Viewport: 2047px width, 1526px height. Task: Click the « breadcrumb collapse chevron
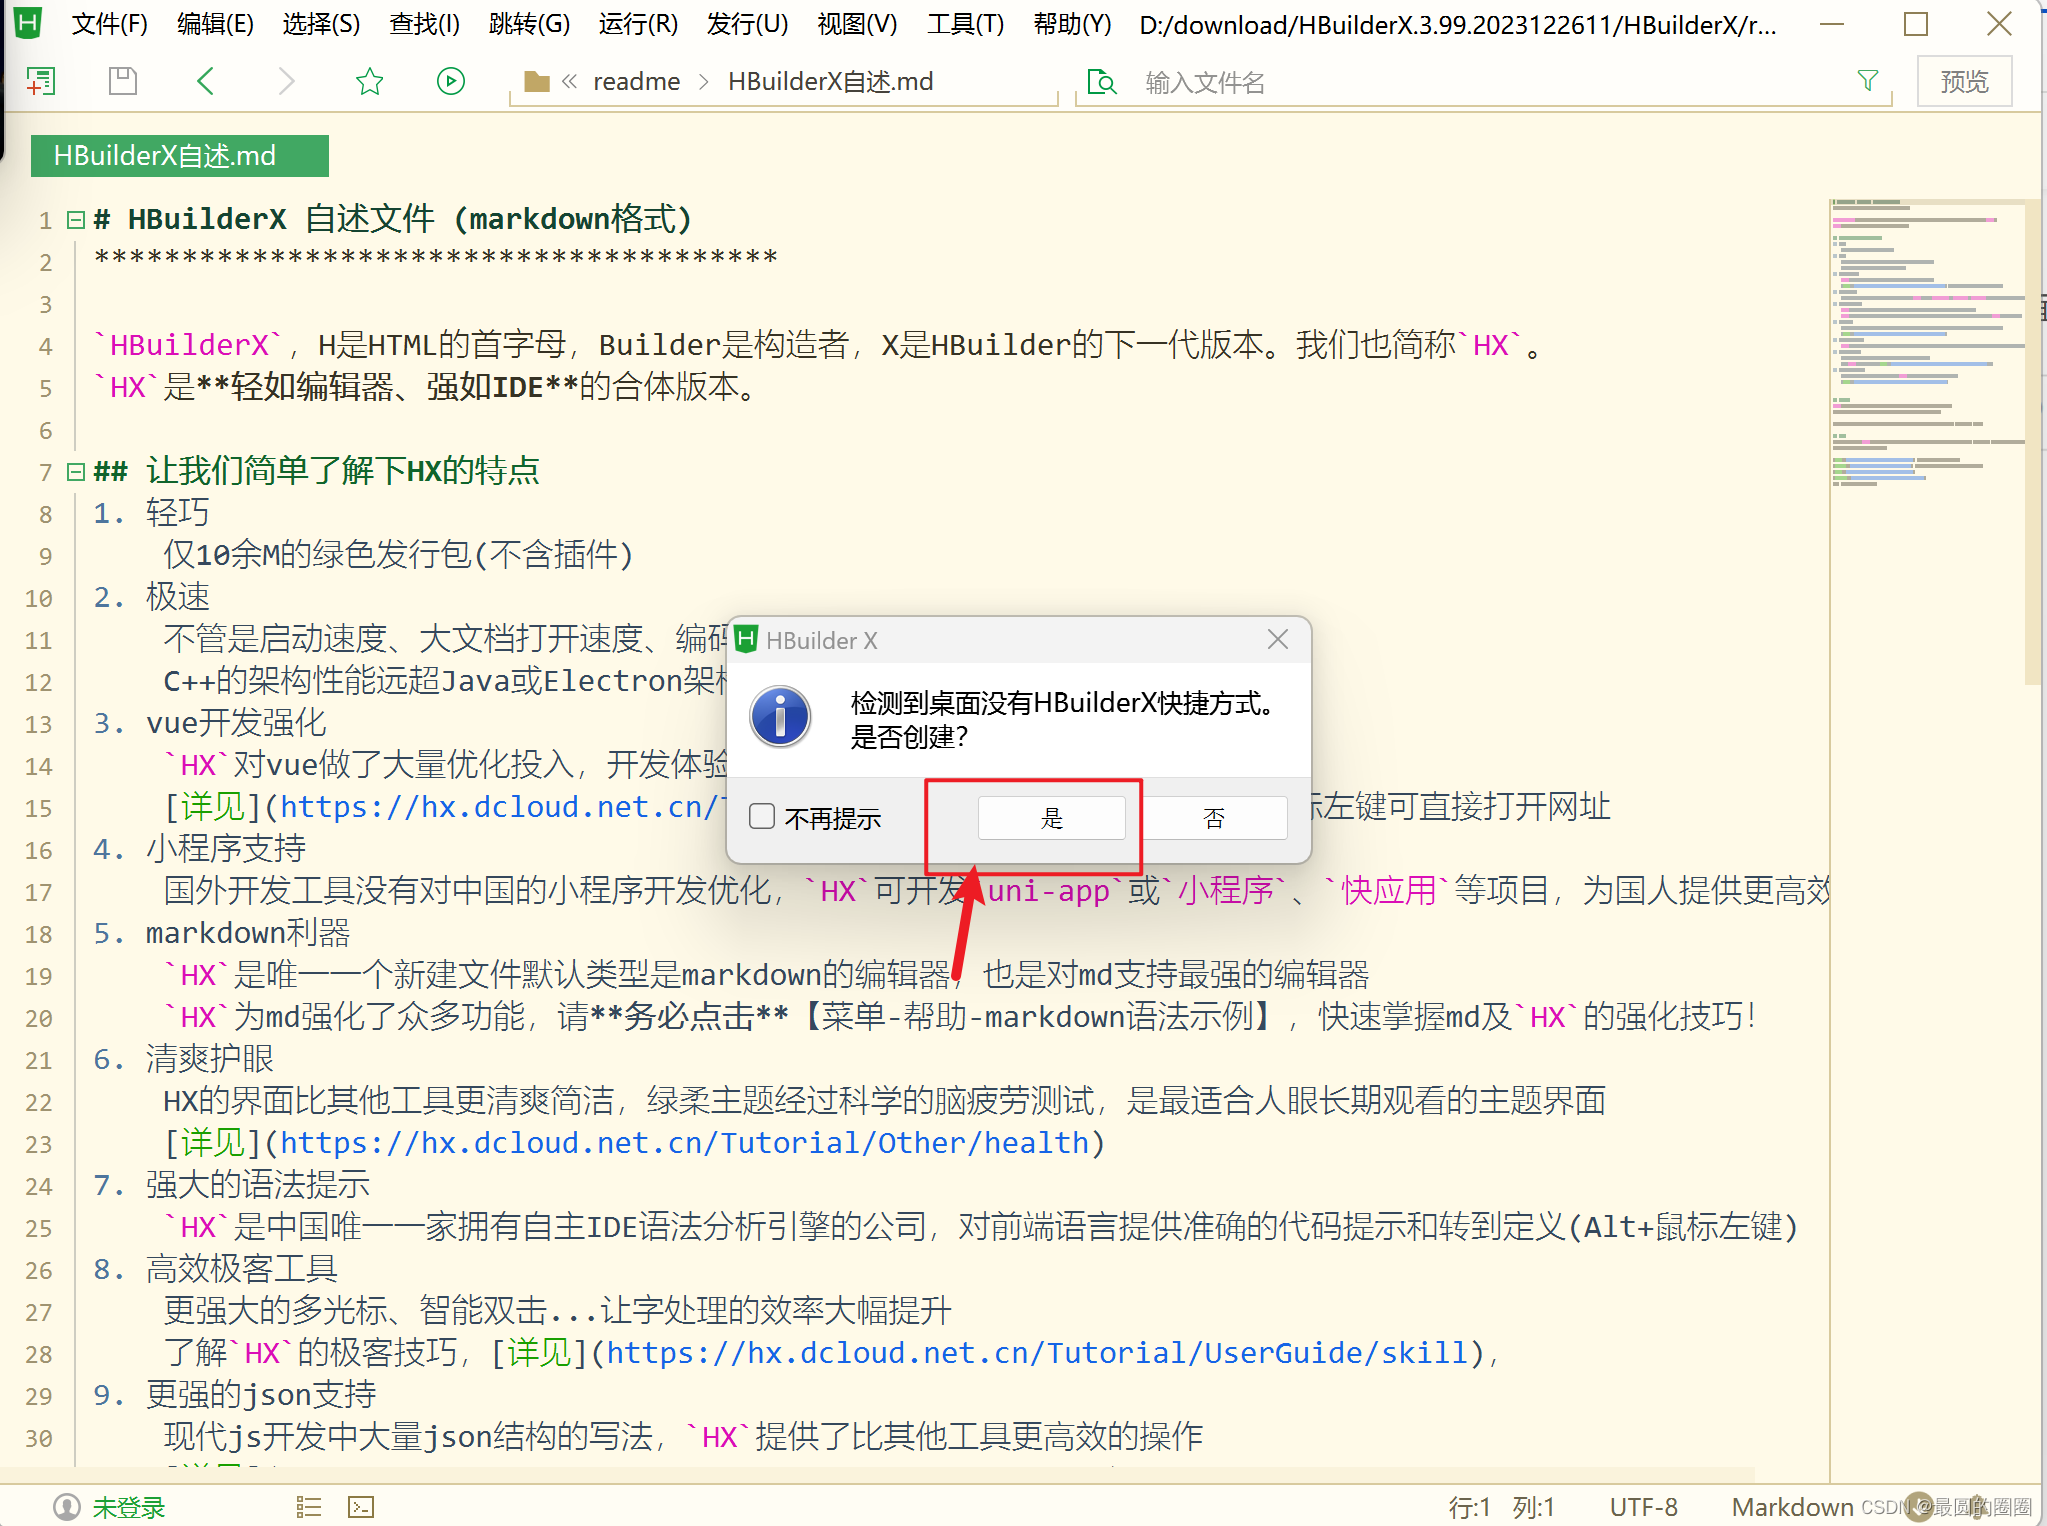[x=570, y=81]
